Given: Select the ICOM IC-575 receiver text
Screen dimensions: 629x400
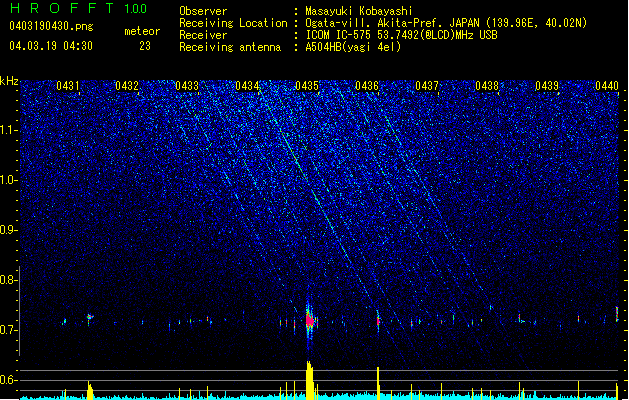Looking at the screenshot, I should click(401, 35).
